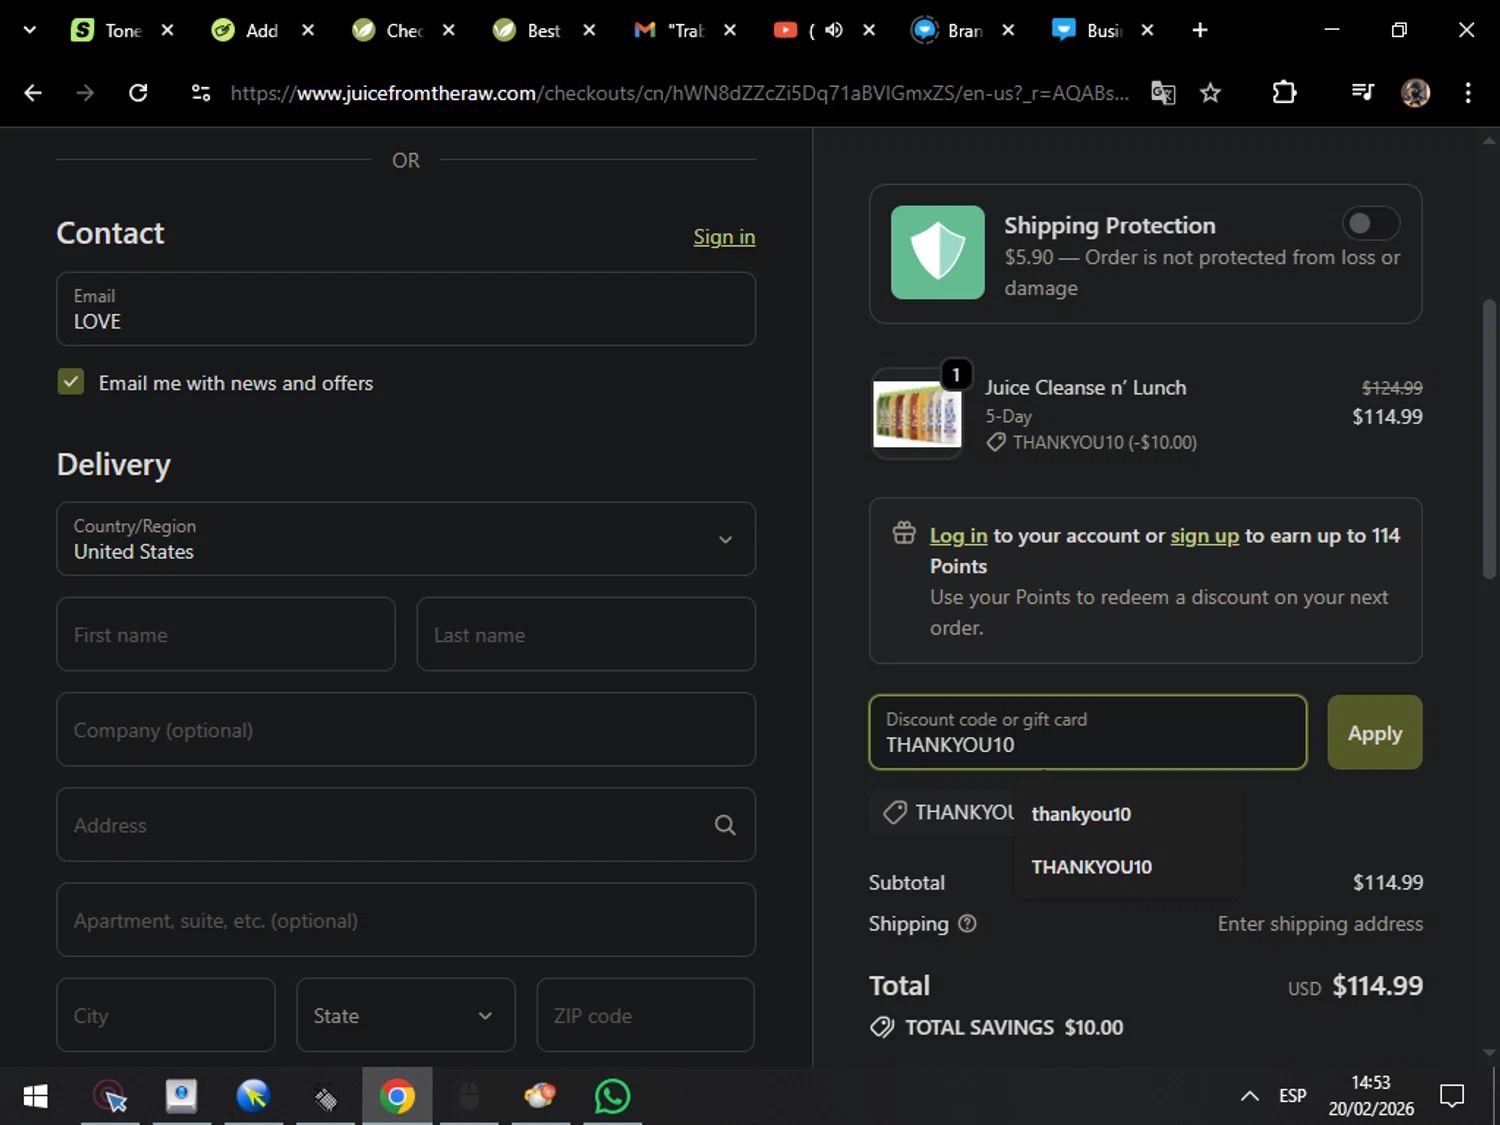Click the Chrome icon in the taskbar
The height and width of the screenshot is (1125, 1500).
tap(397, 1096)
